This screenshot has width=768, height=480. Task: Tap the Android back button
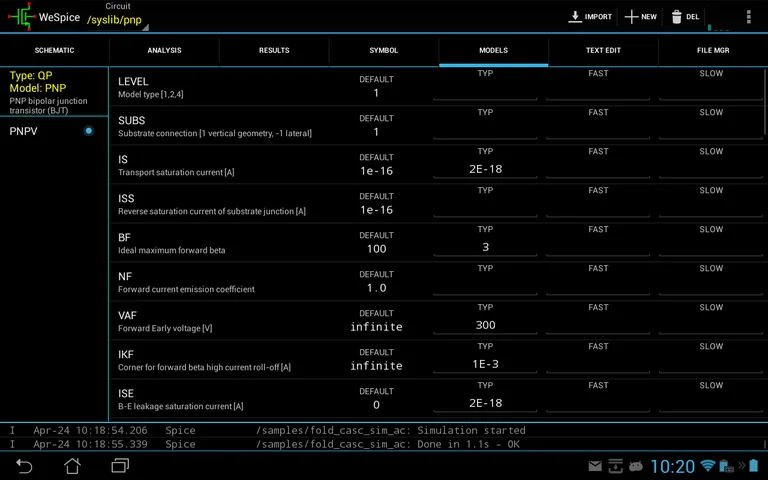[24, 466]
